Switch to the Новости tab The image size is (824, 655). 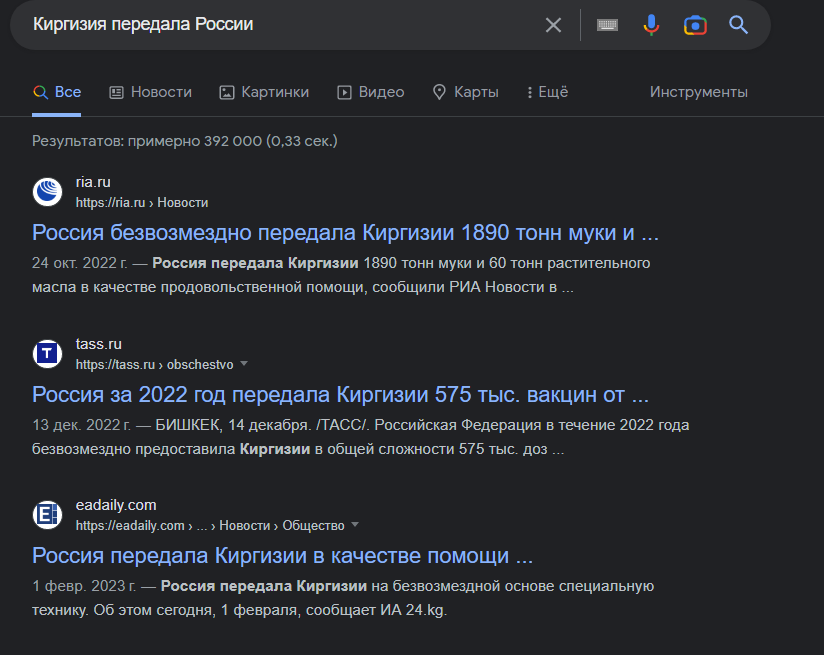coord(150,92)
